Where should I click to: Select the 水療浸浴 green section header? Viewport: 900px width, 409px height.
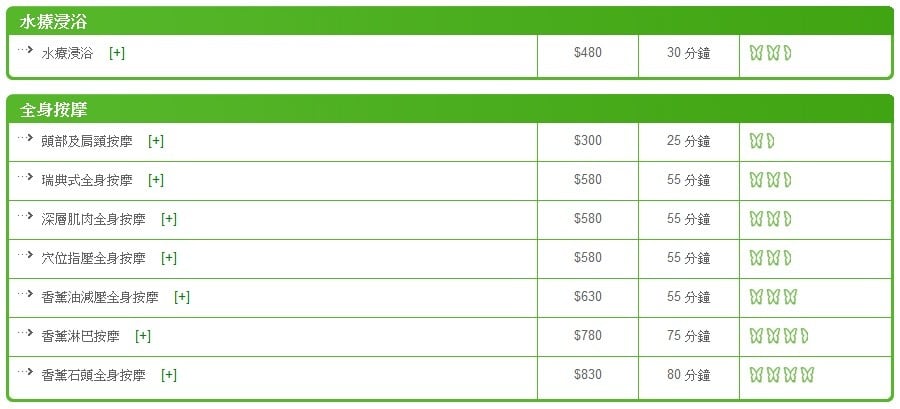coord(450,22)
